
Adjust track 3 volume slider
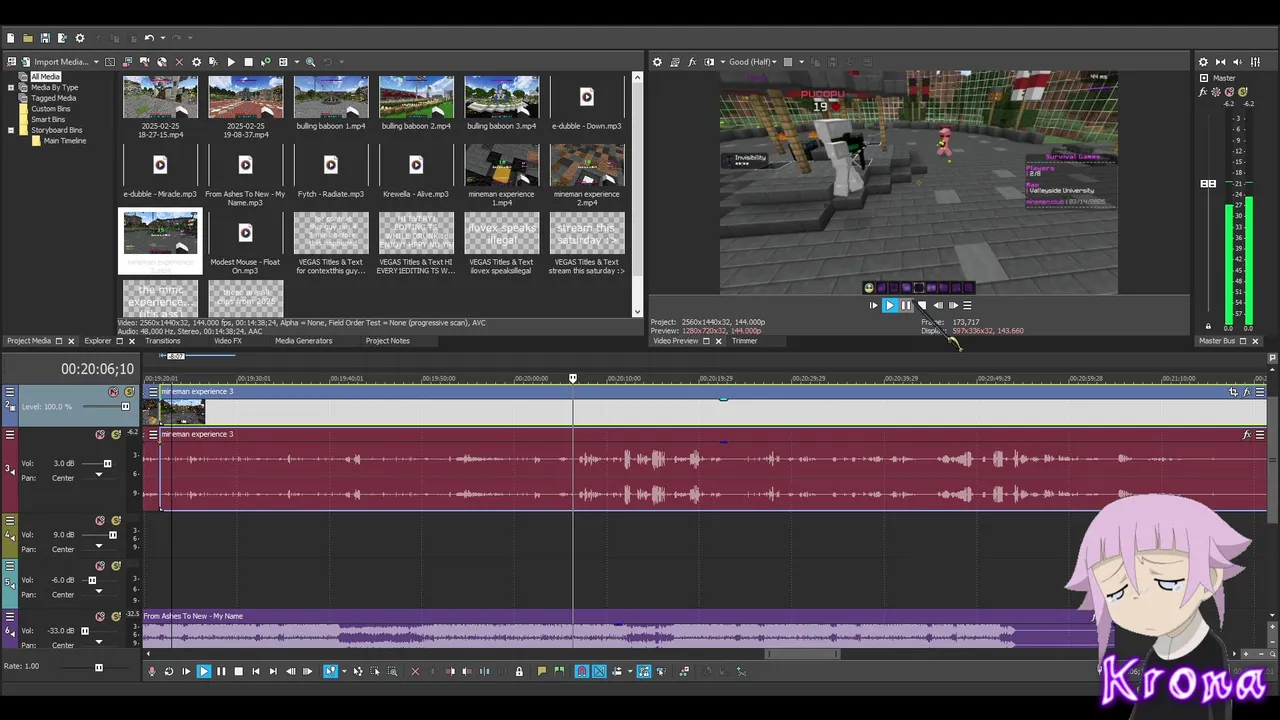107,464
